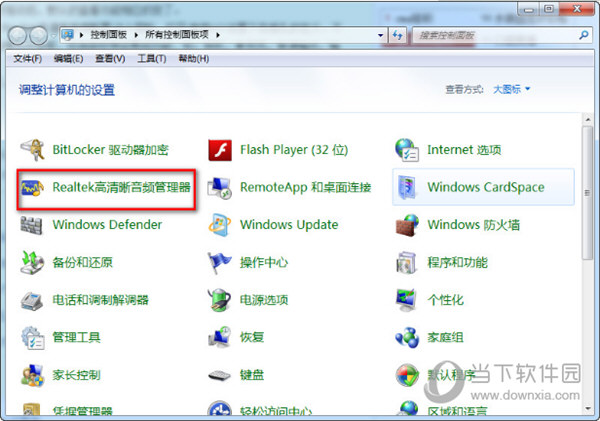Expand the address bar history dropdown arrow
The image size is (600, 421).
380,36
